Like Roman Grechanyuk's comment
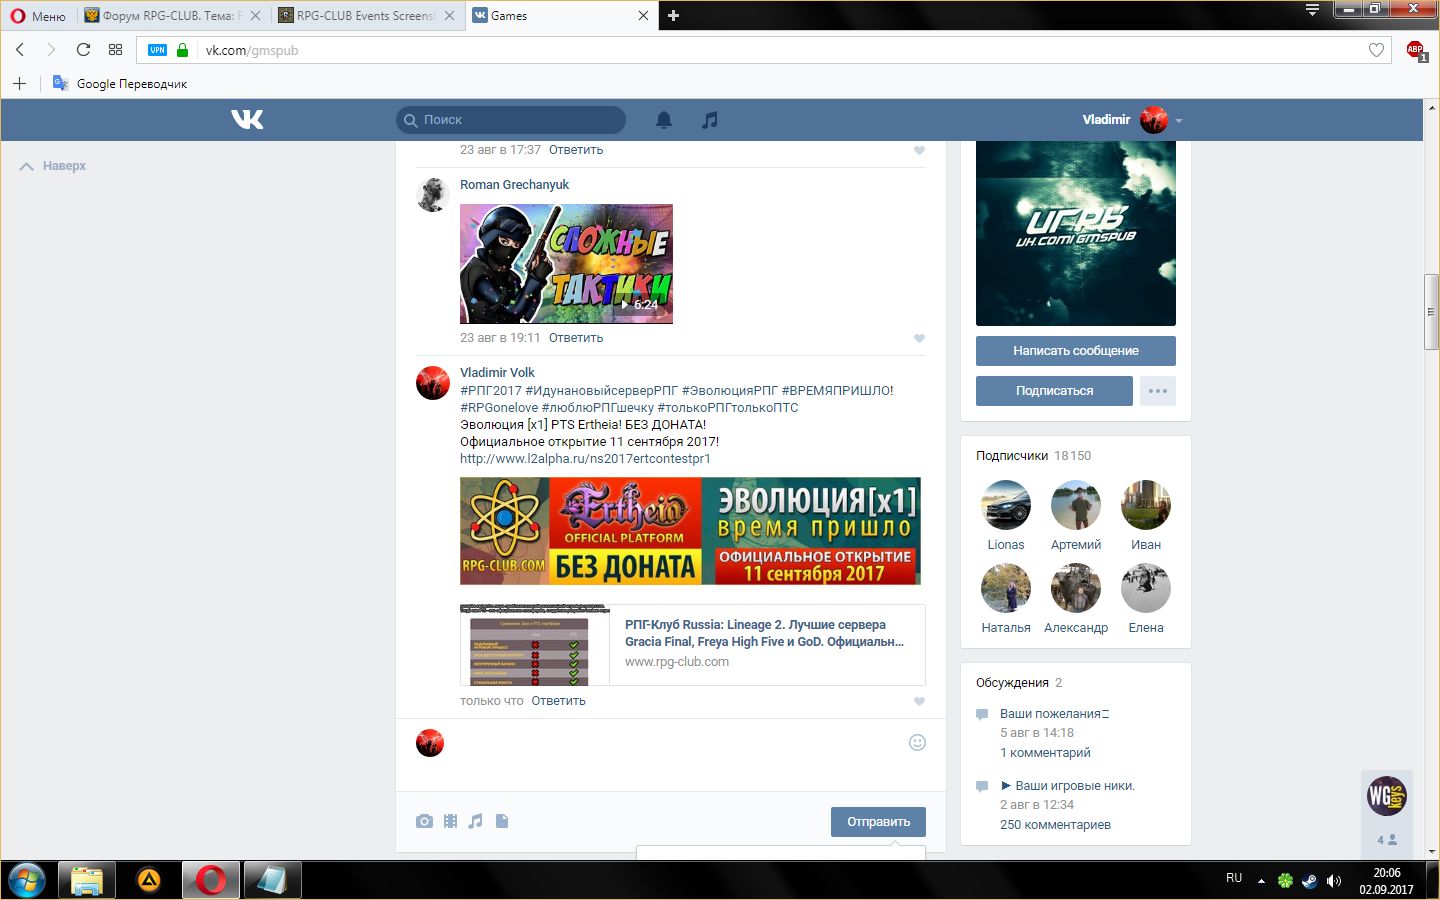 click(919, 338)
